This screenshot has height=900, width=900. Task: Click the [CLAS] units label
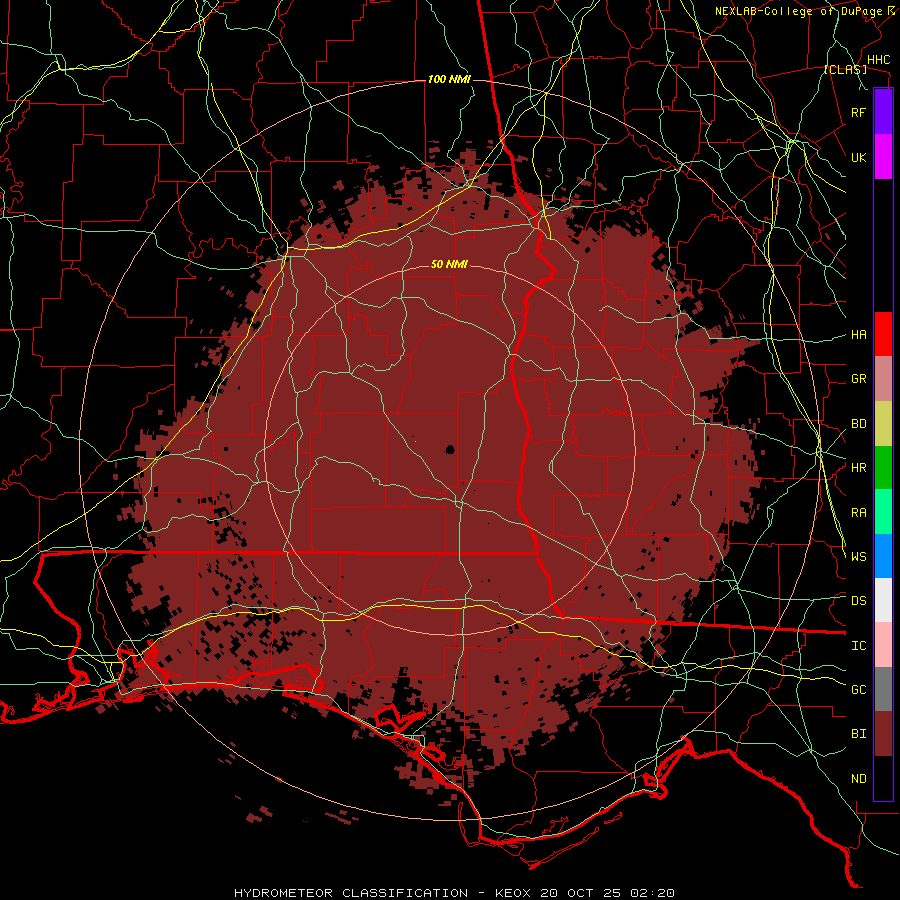click(x=845, y=70)
